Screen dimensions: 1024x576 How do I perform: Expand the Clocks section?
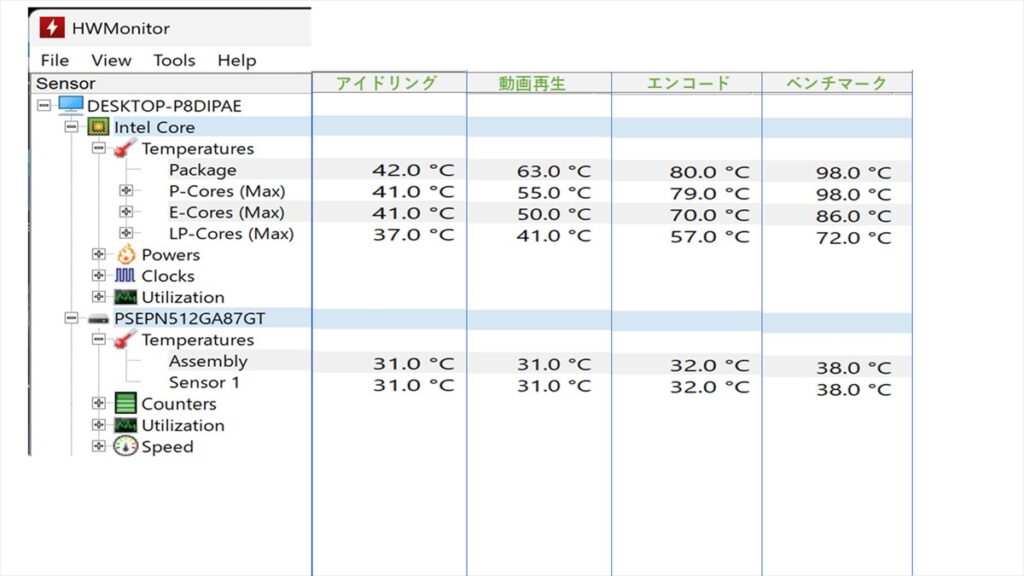99,276
